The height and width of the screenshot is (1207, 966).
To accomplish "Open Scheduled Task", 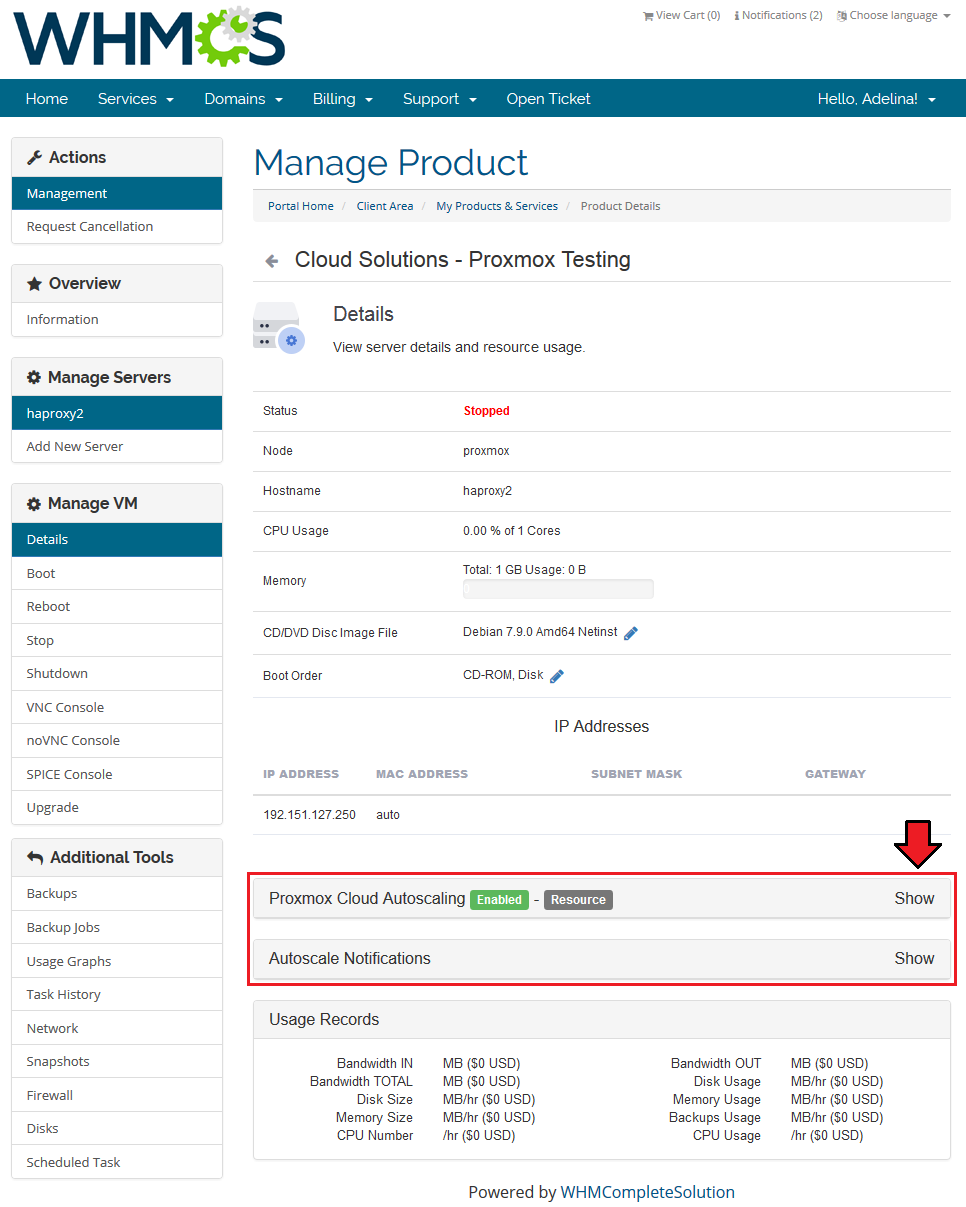I will coord(117,1162).
